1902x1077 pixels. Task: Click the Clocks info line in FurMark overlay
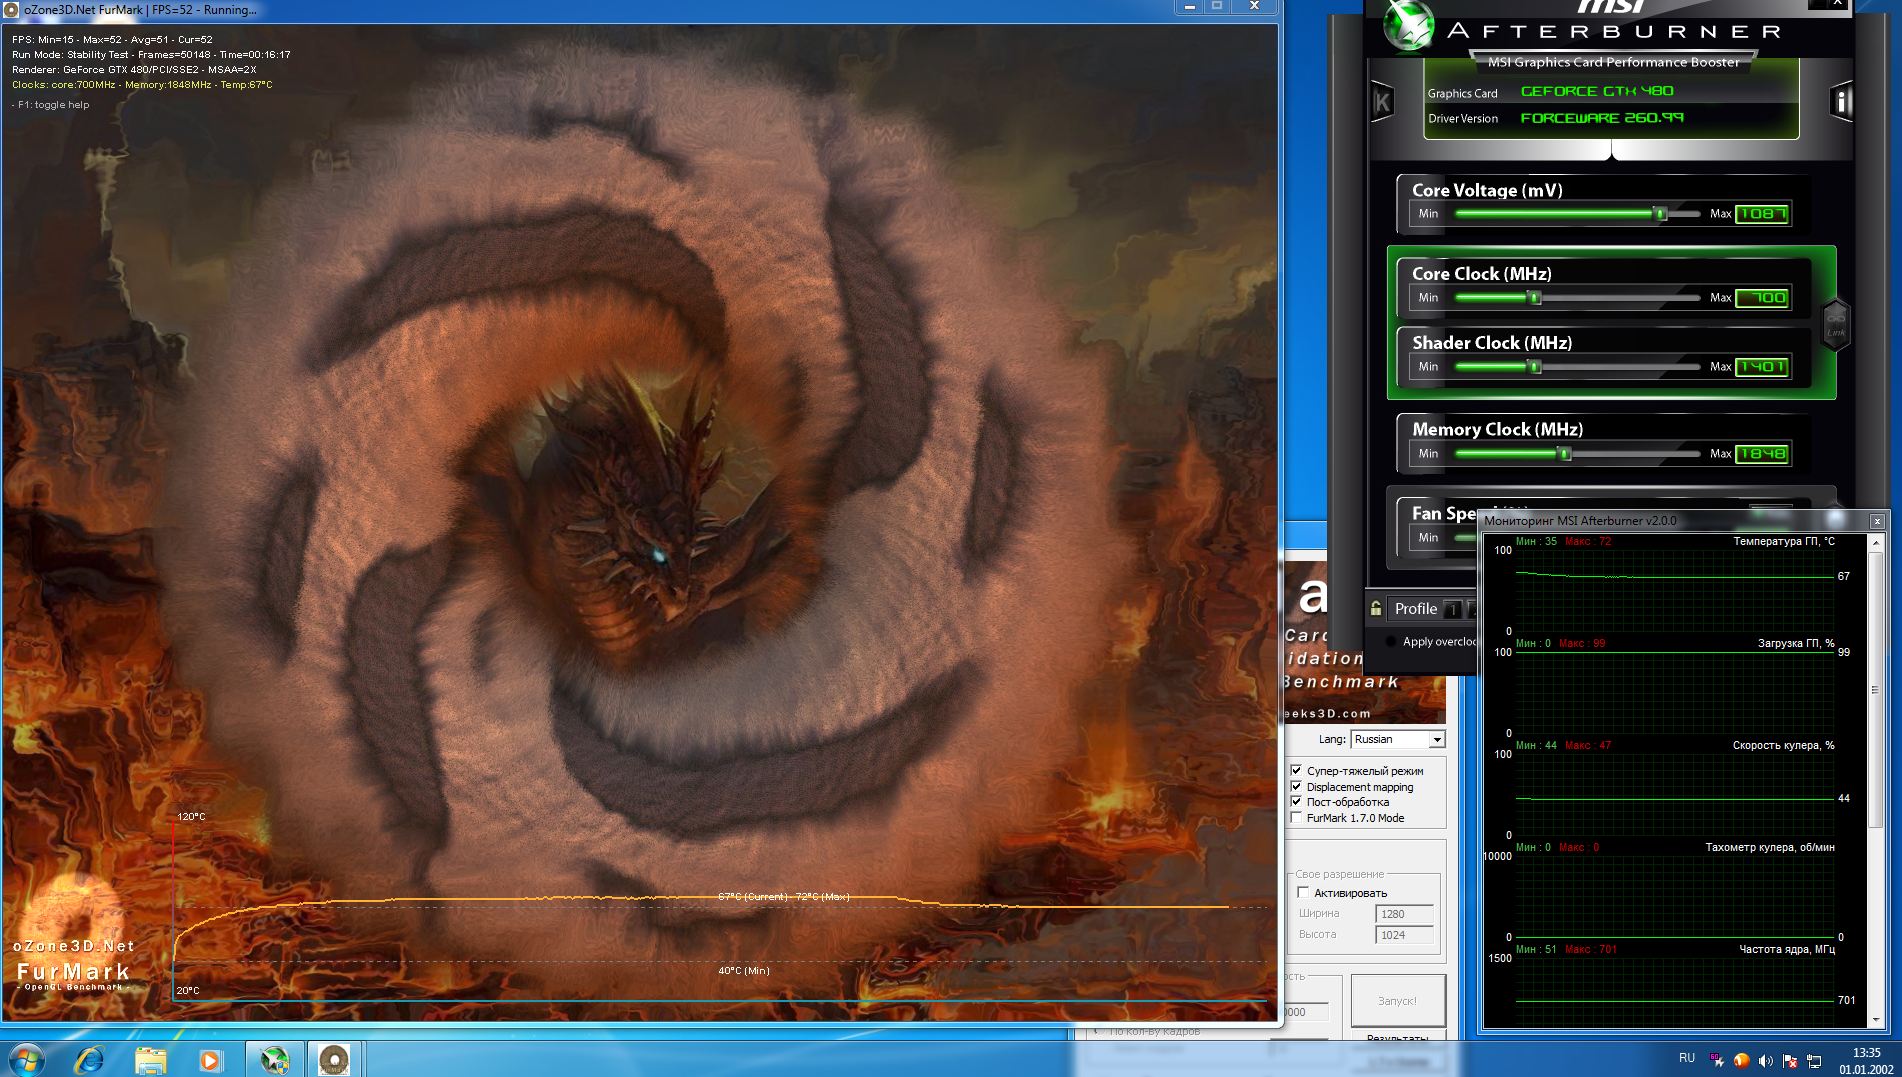tap(142, 85)
